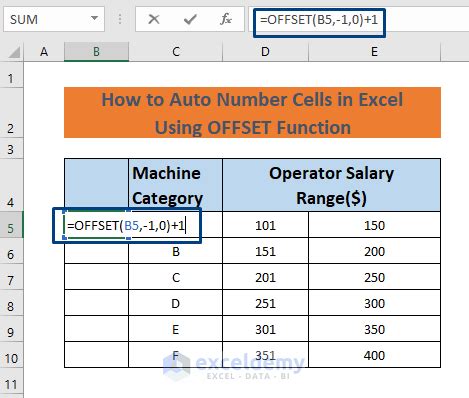Select row 9 header
The width and height of the screenshot is (469, 398).
coord(12,329)
